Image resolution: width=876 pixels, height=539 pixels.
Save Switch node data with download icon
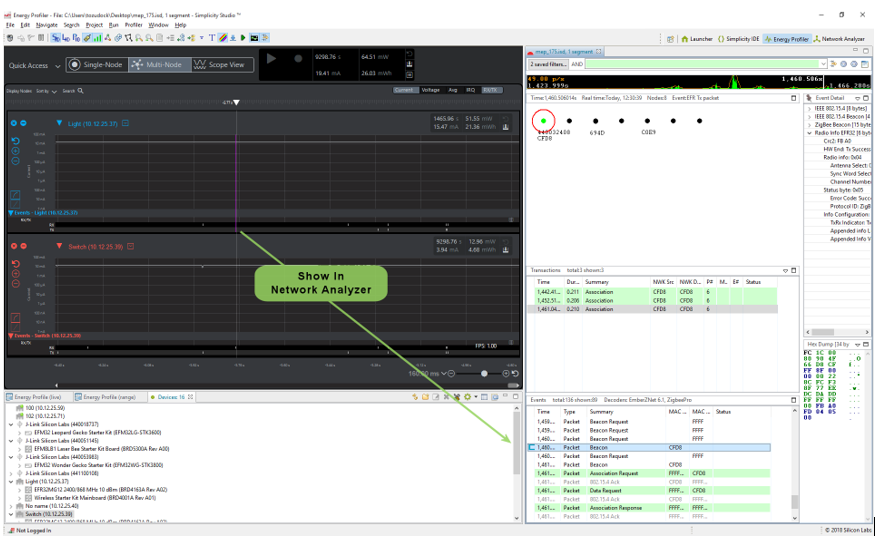(506, 250)
